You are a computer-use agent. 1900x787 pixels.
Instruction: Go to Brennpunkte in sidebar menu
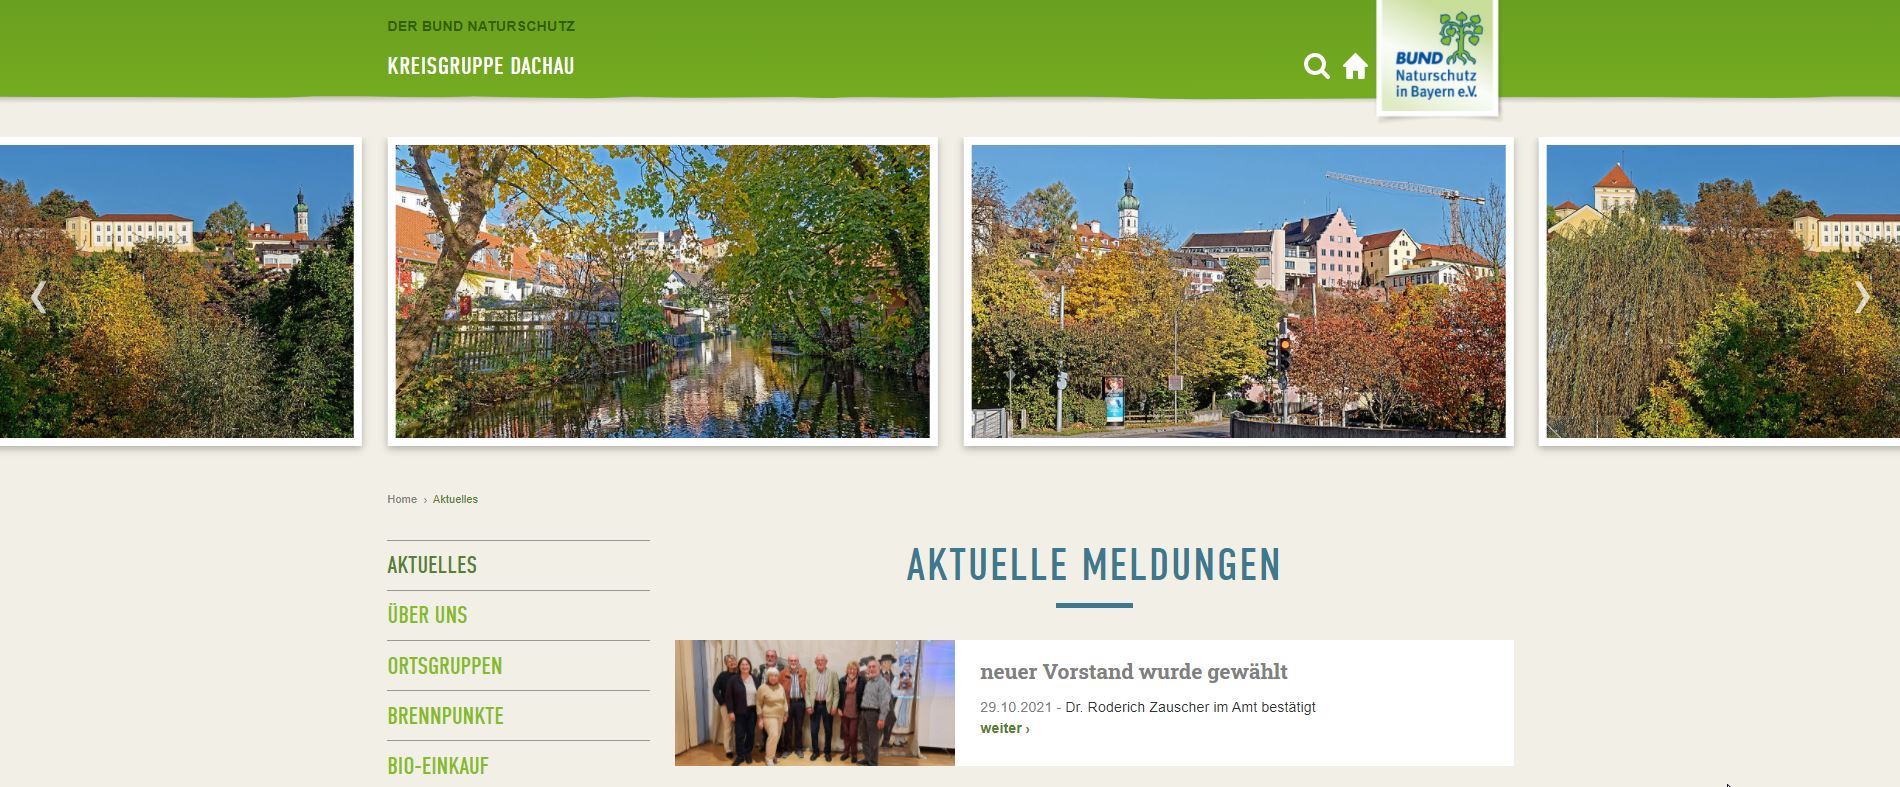pyautogui.click(x=445, y=716)
